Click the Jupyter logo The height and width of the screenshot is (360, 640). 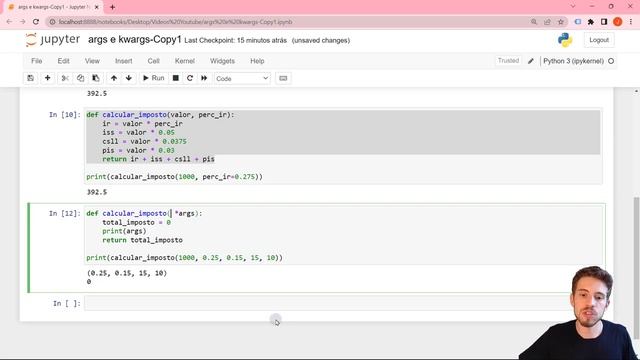click(53, 40)
